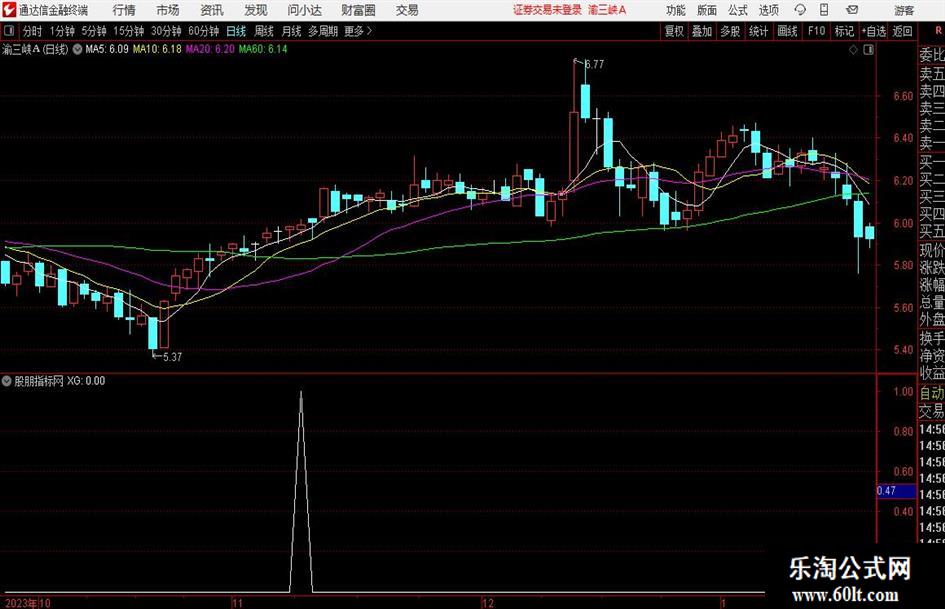Click the MA20: 6.20 label
Viewport: 945px width, 609px height.
210,49
